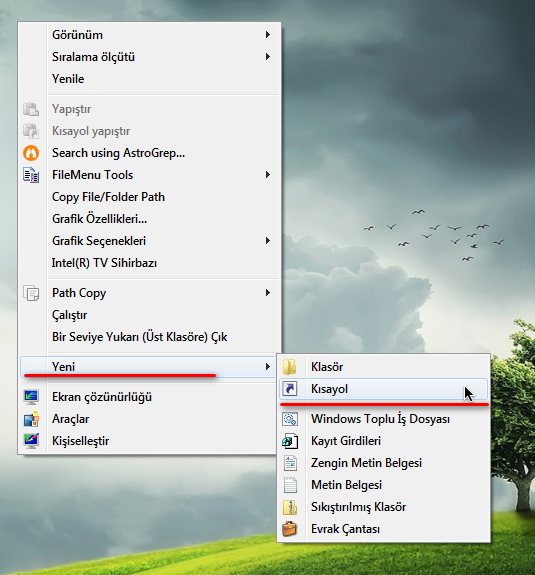Click the disabled Yapıştır entry
This screenshot has height=575, width=535.
click(x=150, y=109)
